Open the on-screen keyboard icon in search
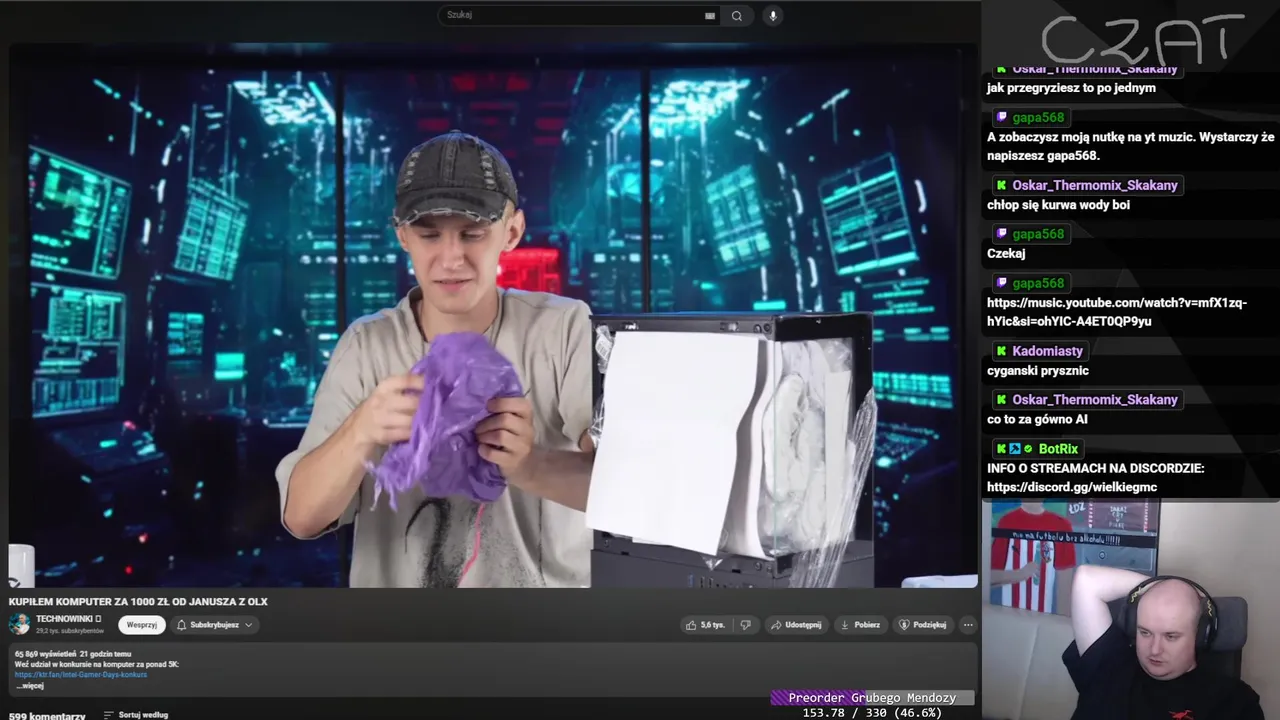The image size is (1280, 720). coord(710,15)
